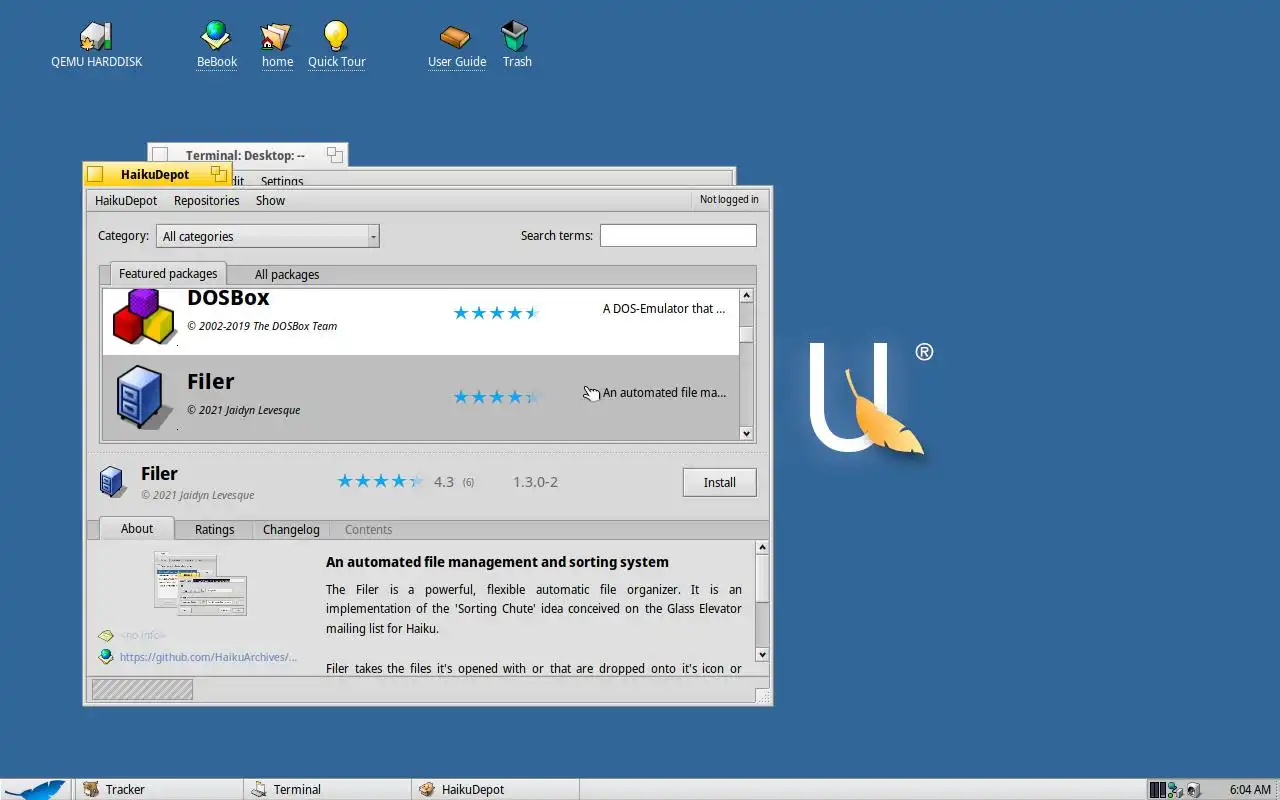The image size is (1280, 800).
Task: Click the Filer star rating in details header
Action: [380, 482]
